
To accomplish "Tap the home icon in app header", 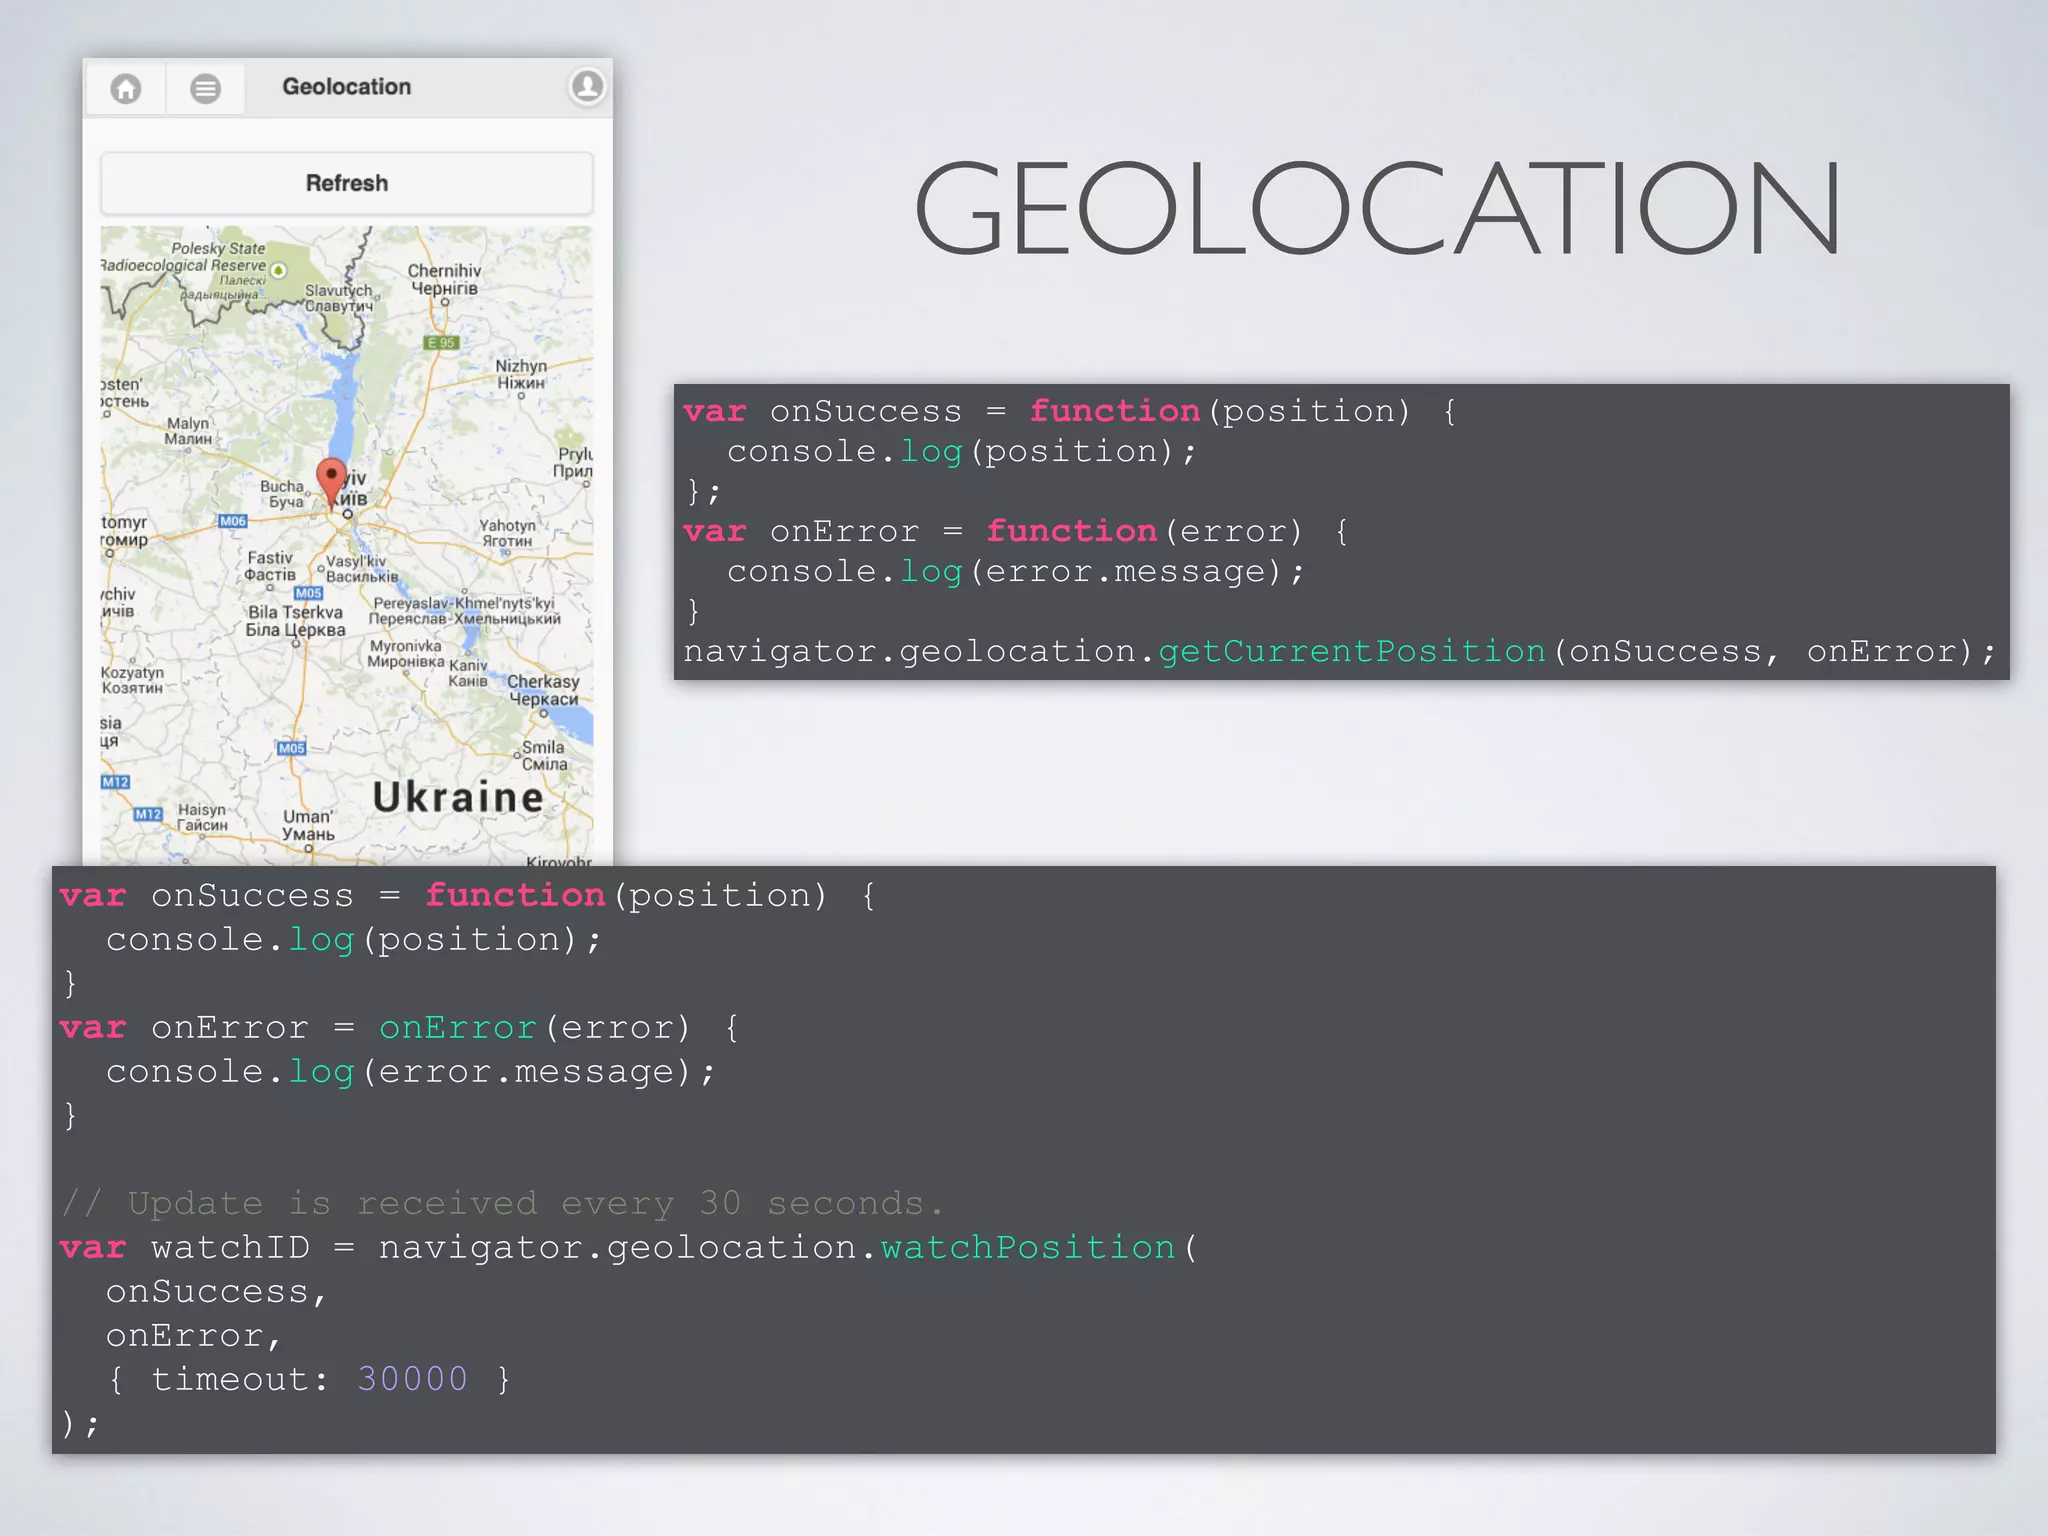I will click(126, 88).
